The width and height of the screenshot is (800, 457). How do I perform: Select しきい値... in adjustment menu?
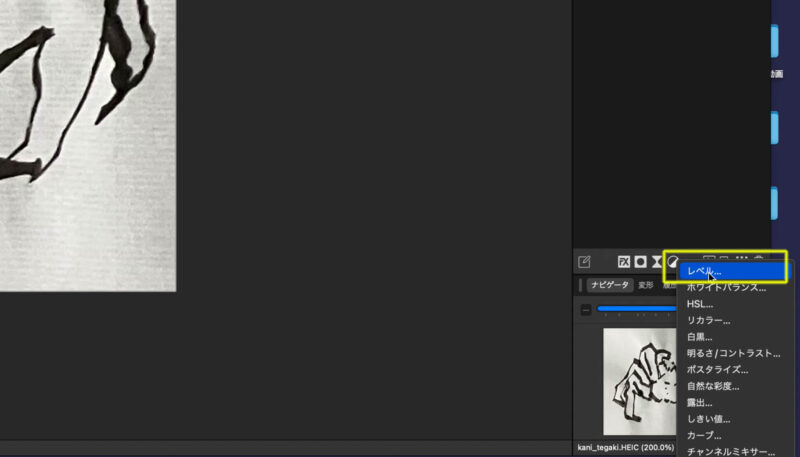point(708,418)
